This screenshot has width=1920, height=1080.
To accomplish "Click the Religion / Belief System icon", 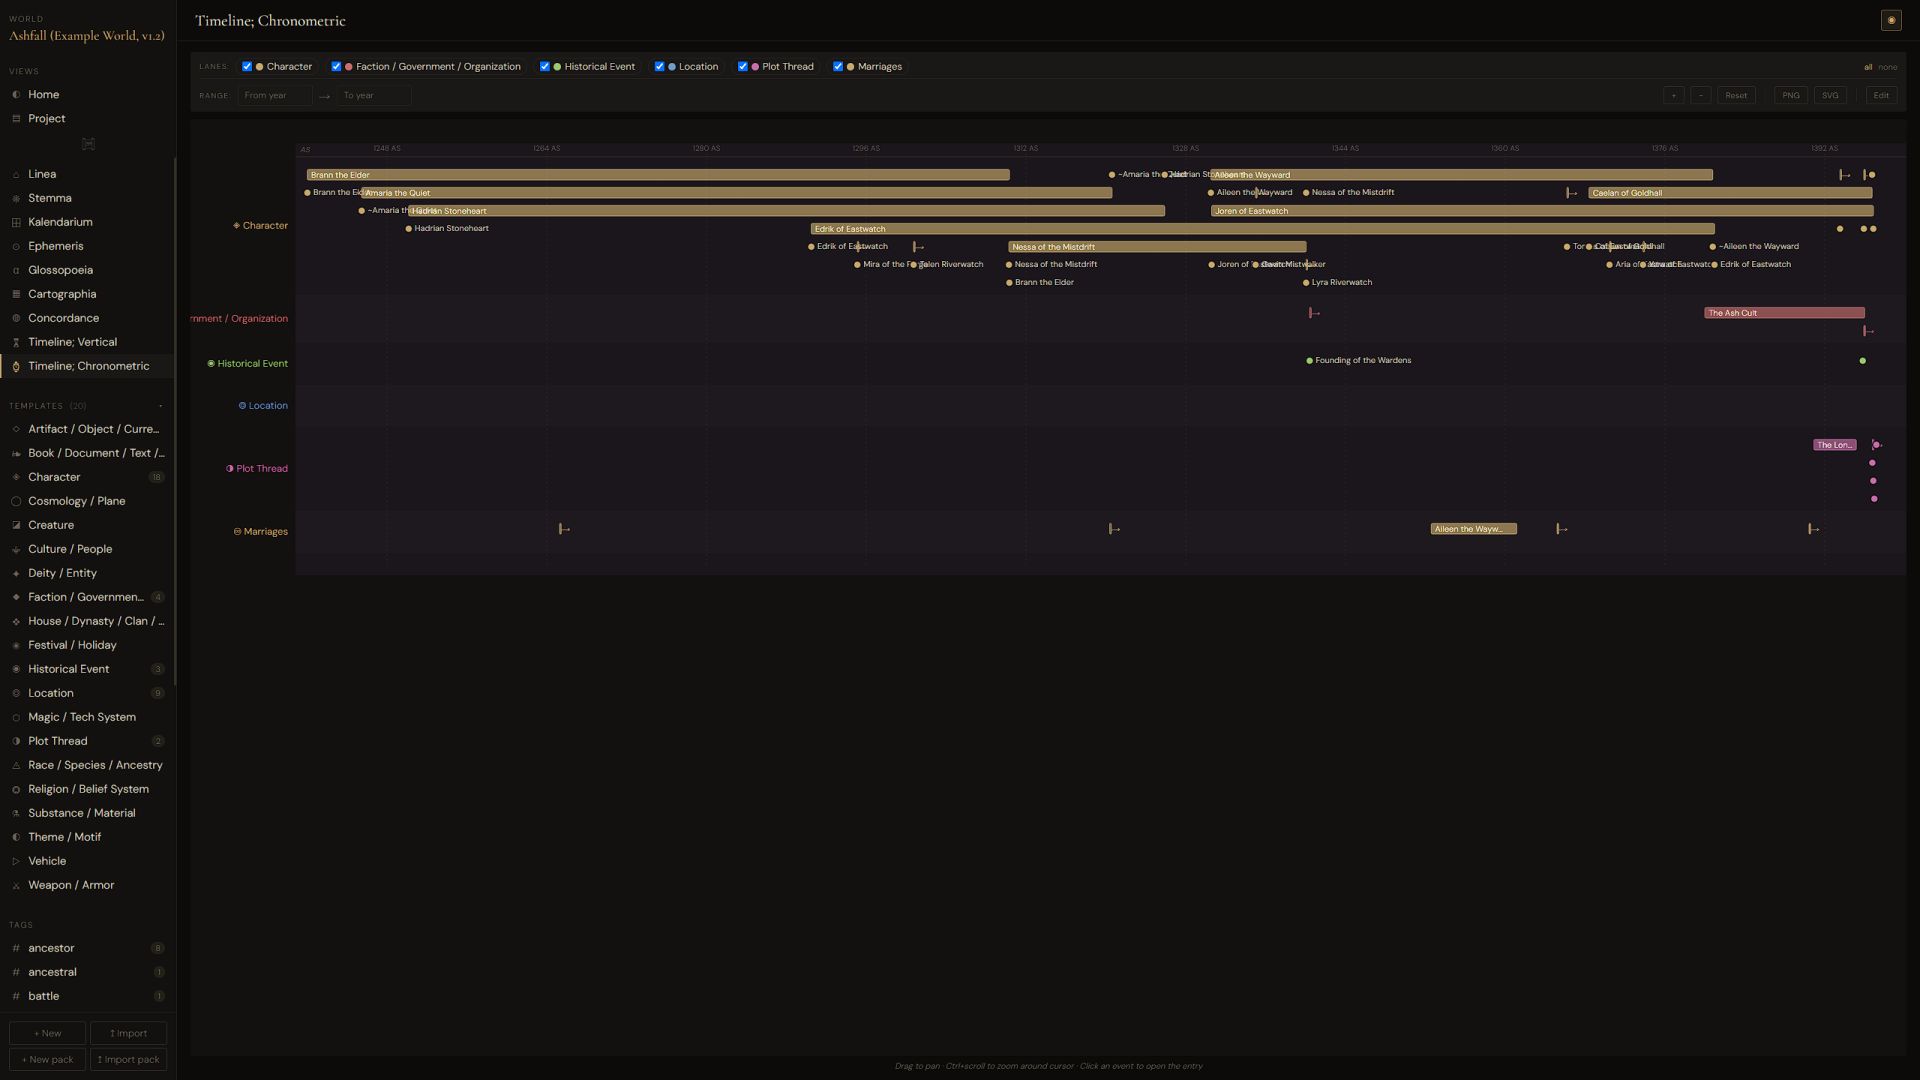I will pyautogui.click(x=16, y=790).
